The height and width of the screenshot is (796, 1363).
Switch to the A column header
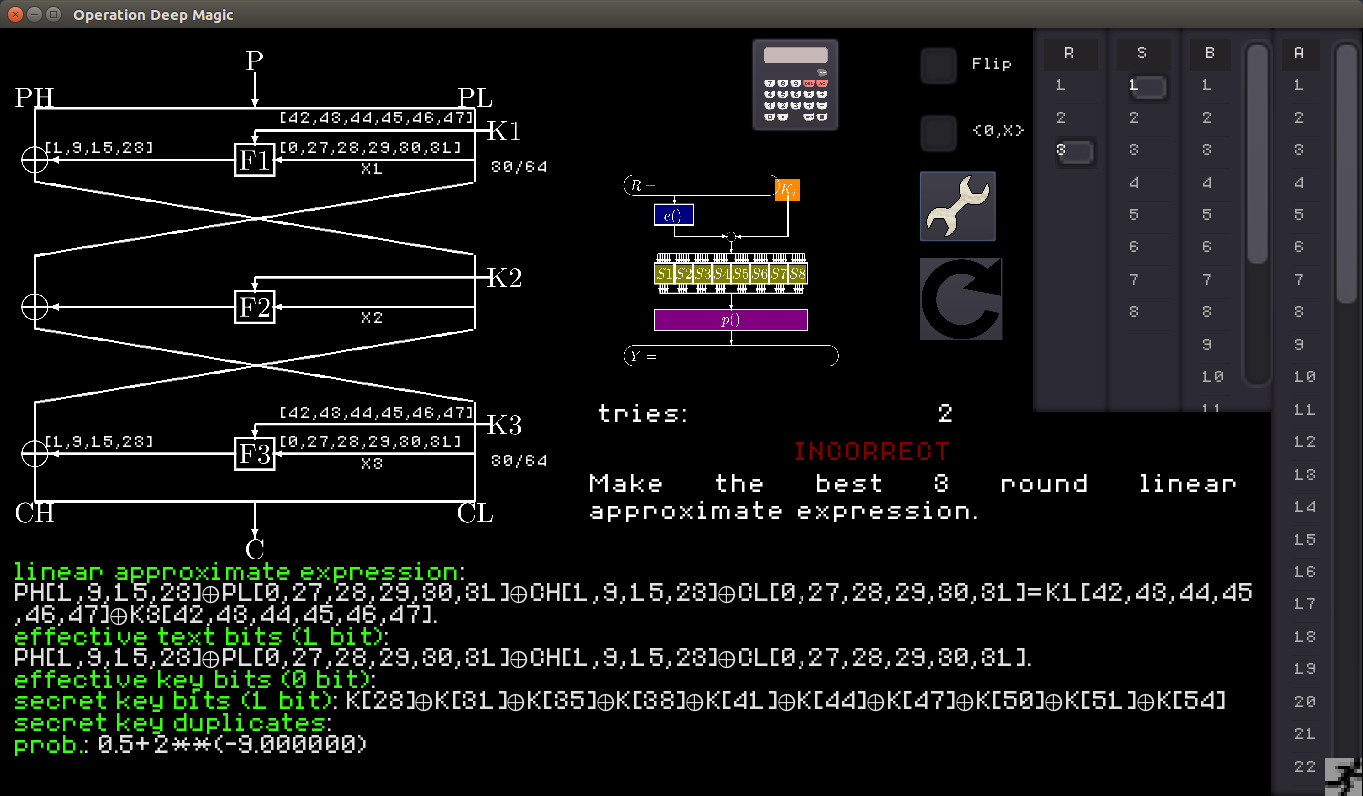point(1300,53)
